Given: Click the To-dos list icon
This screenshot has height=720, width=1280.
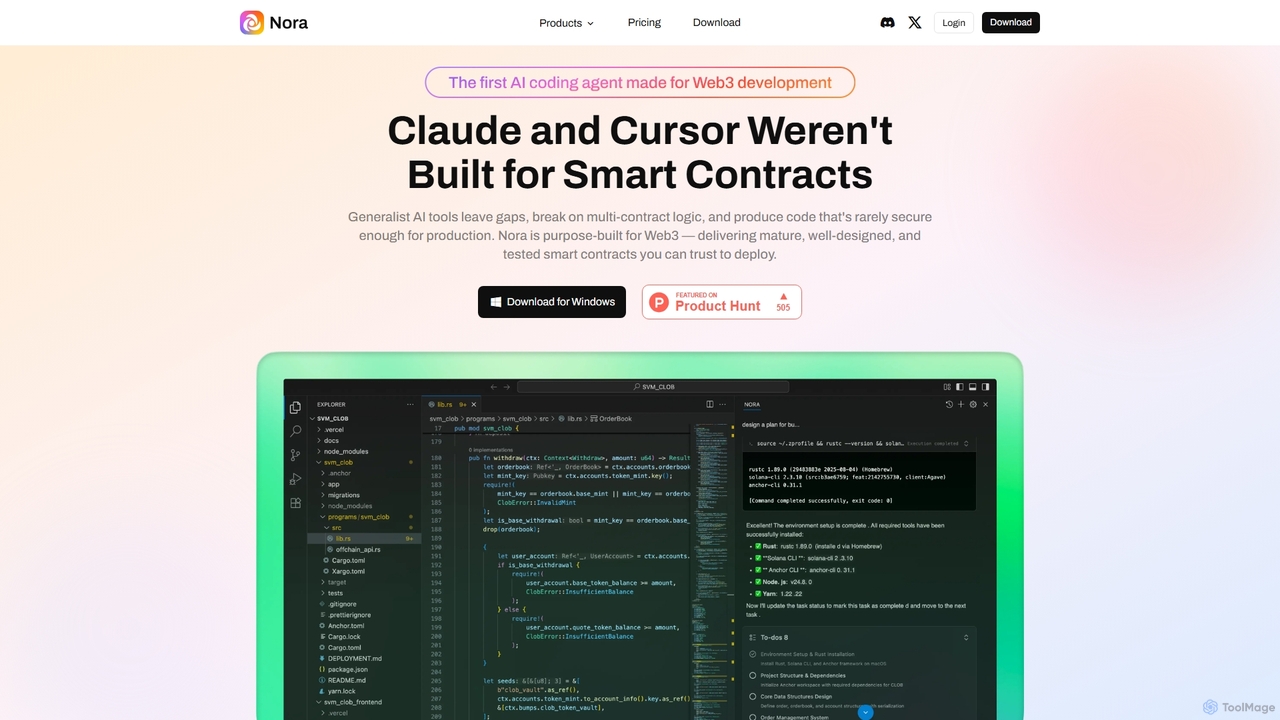Looking at the screenshot, I should coord(752,637).
